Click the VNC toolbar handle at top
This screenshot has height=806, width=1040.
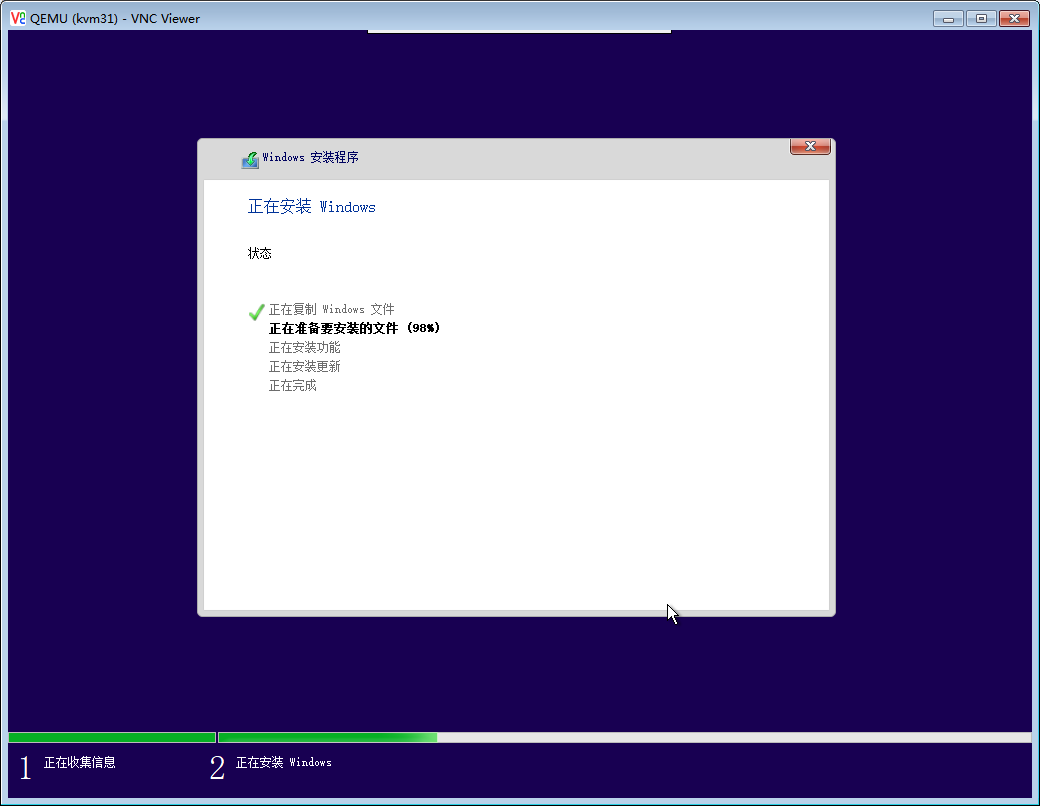pyautogui.click(x=519, y=31)
